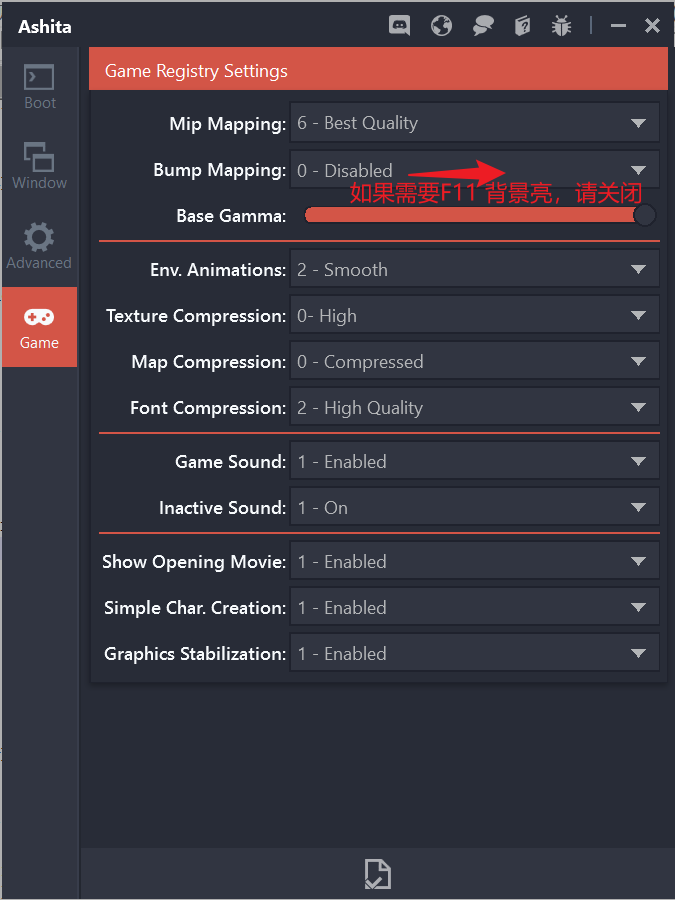Toggle the Game Sound setting dropdown
This screenshot has height=900, width=675.
coord(474,462)
